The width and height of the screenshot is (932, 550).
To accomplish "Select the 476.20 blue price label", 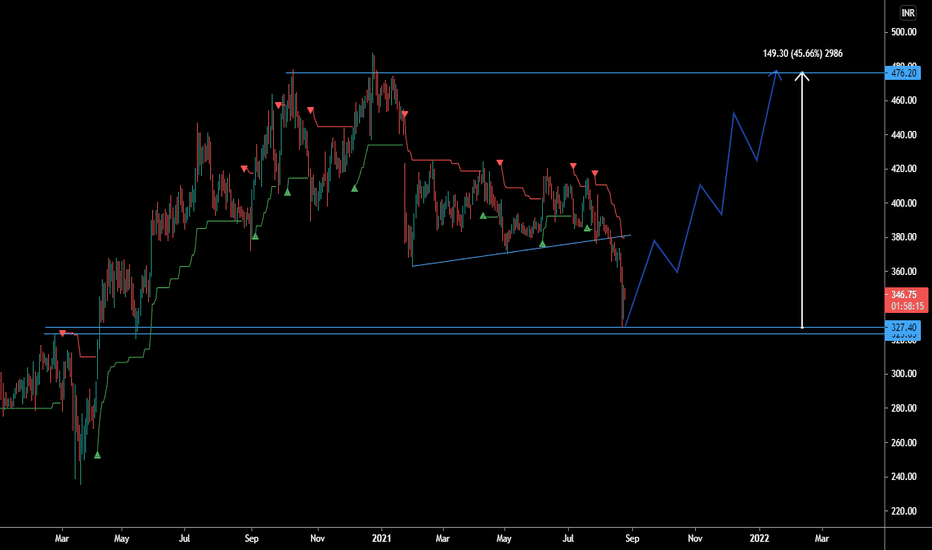I will 903,73.
